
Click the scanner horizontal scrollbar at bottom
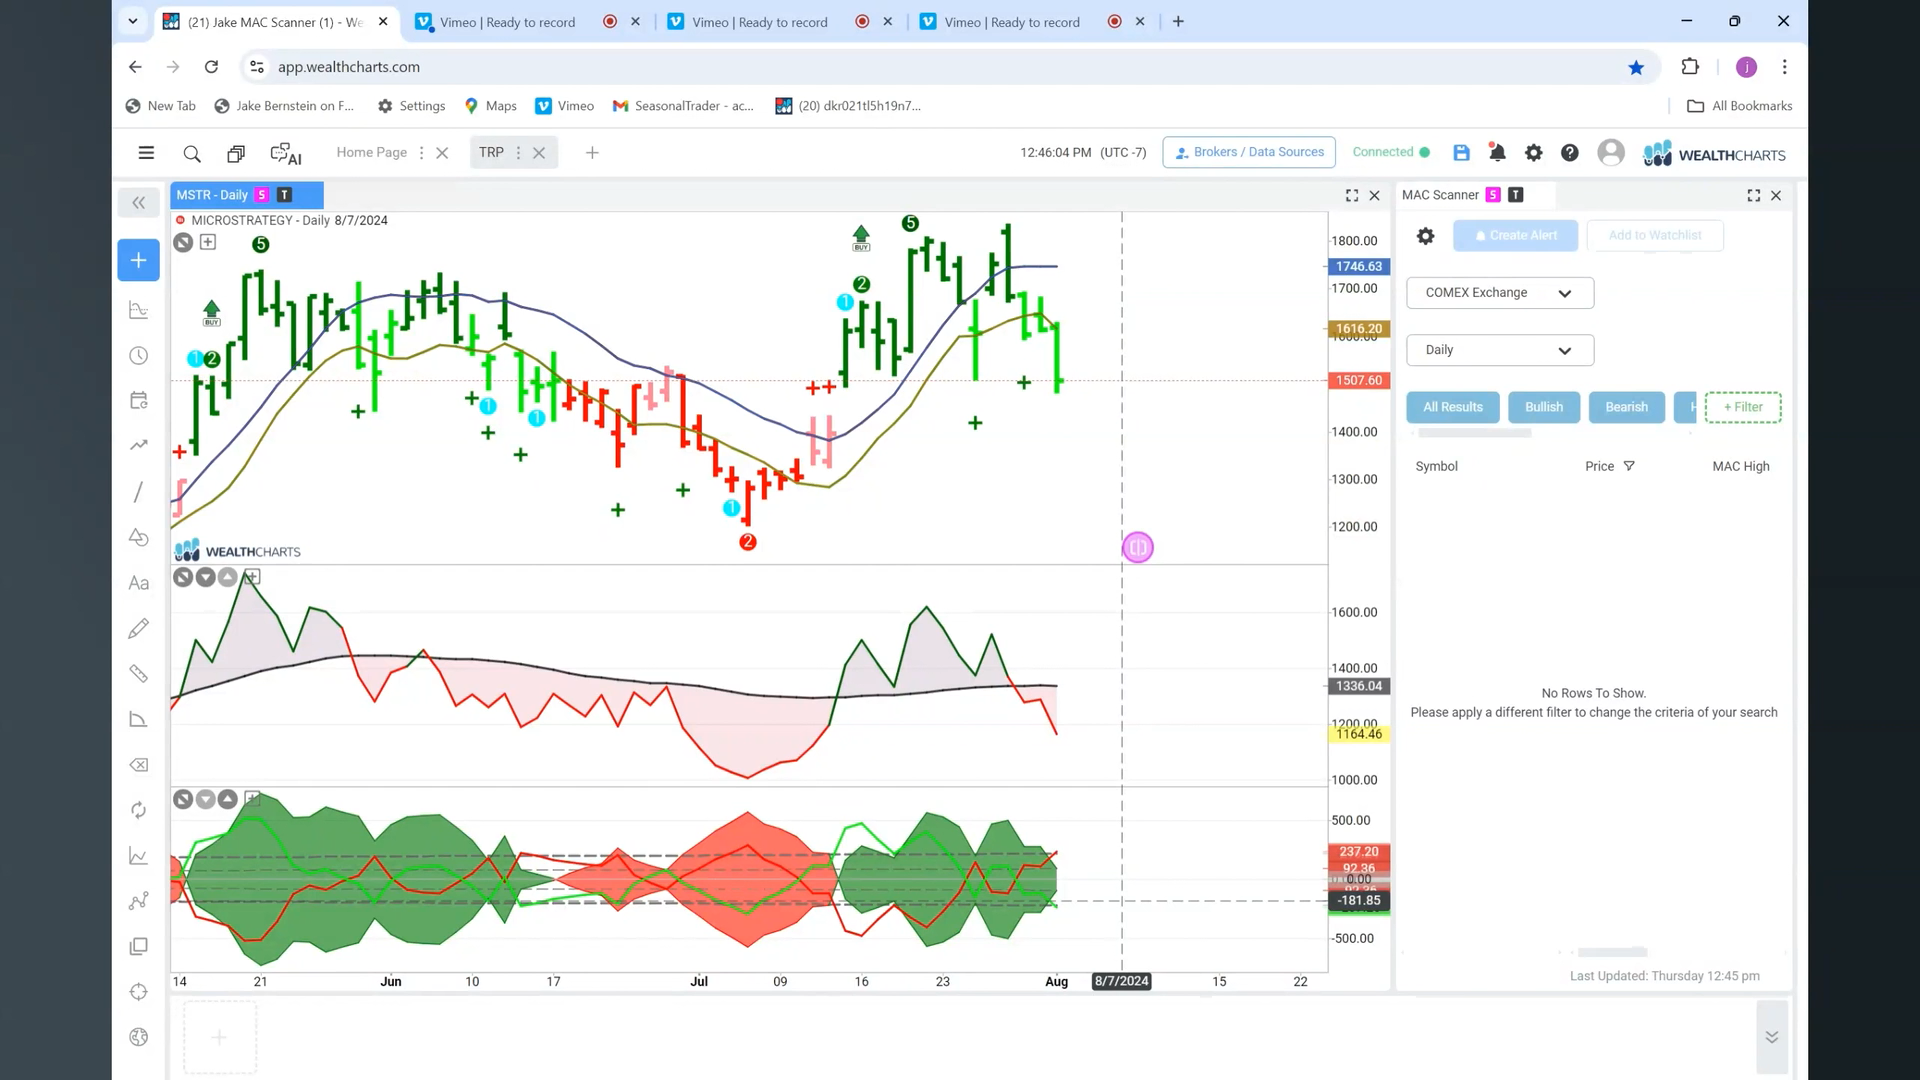[1612, 952]
